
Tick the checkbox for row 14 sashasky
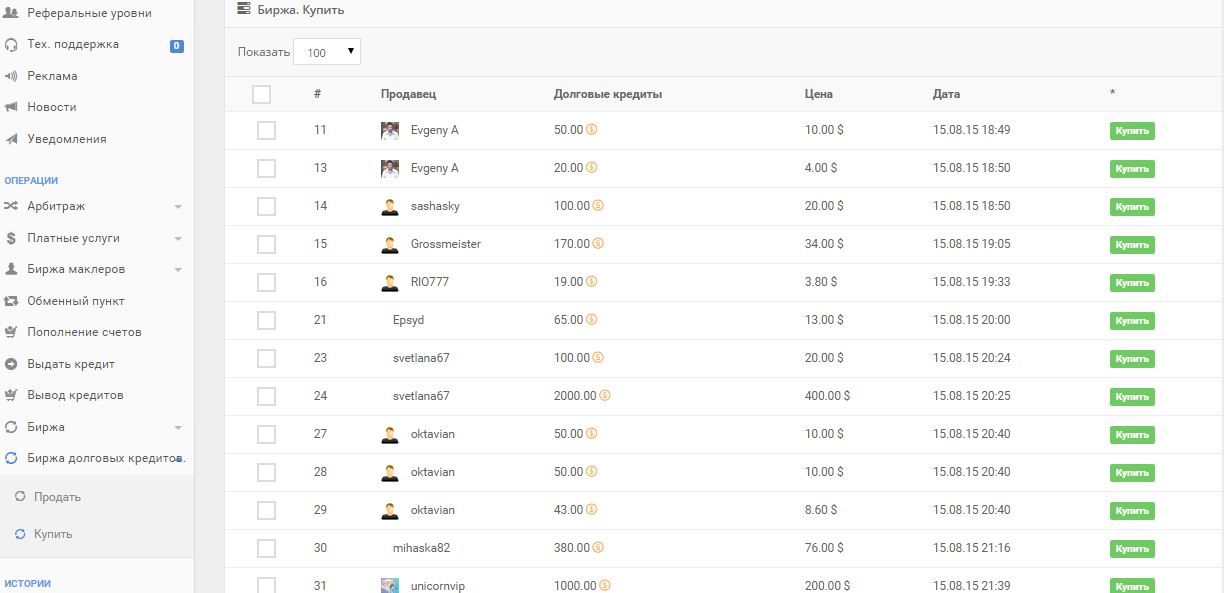click(266, 206)
